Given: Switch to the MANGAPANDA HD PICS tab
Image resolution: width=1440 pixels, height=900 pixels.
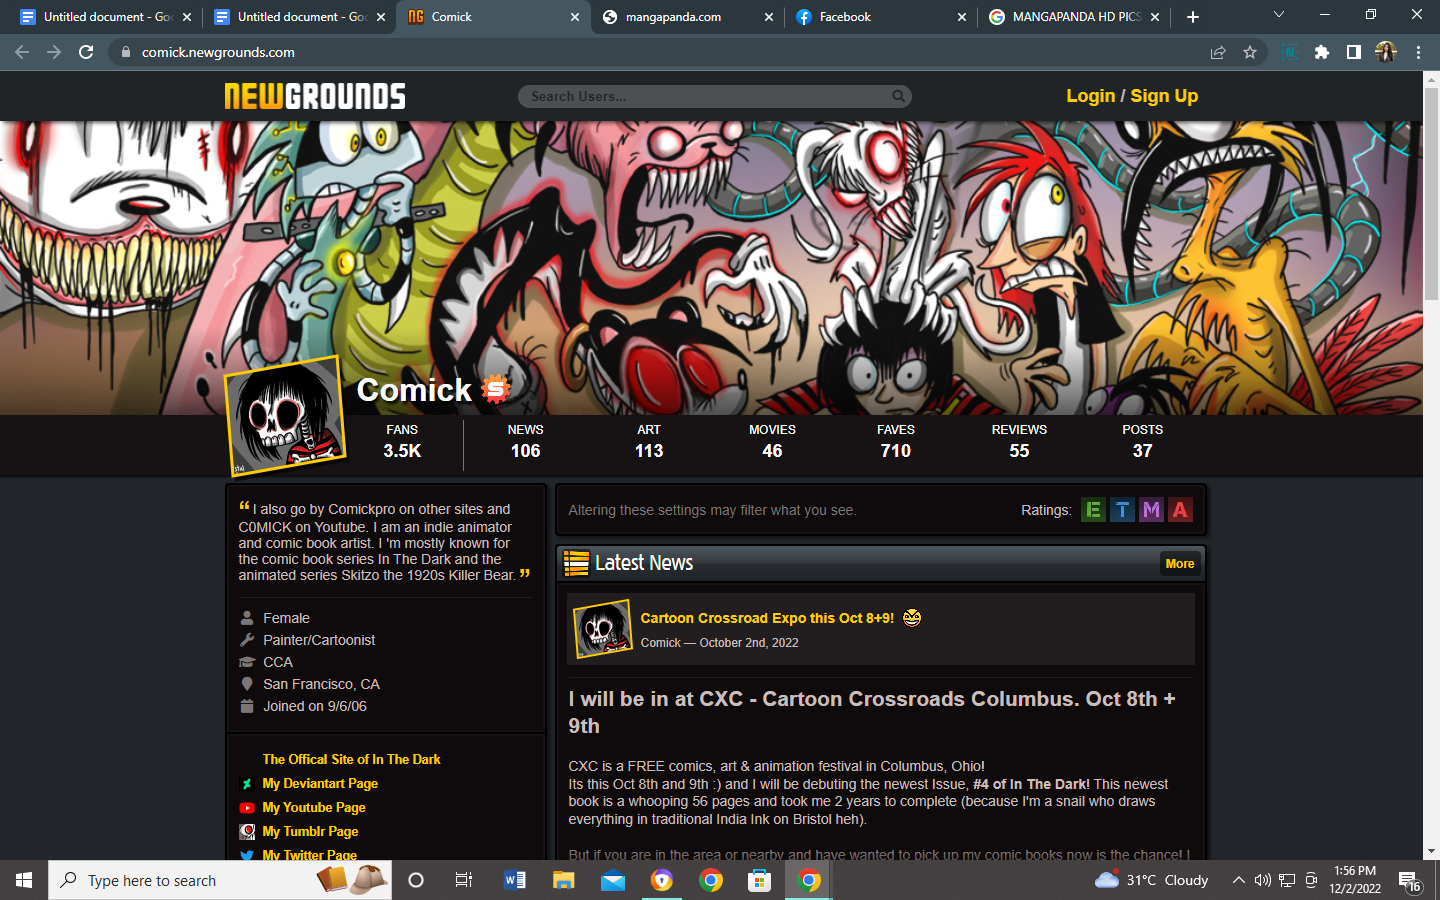Looking at the screenshot, I should point(1075,17).
